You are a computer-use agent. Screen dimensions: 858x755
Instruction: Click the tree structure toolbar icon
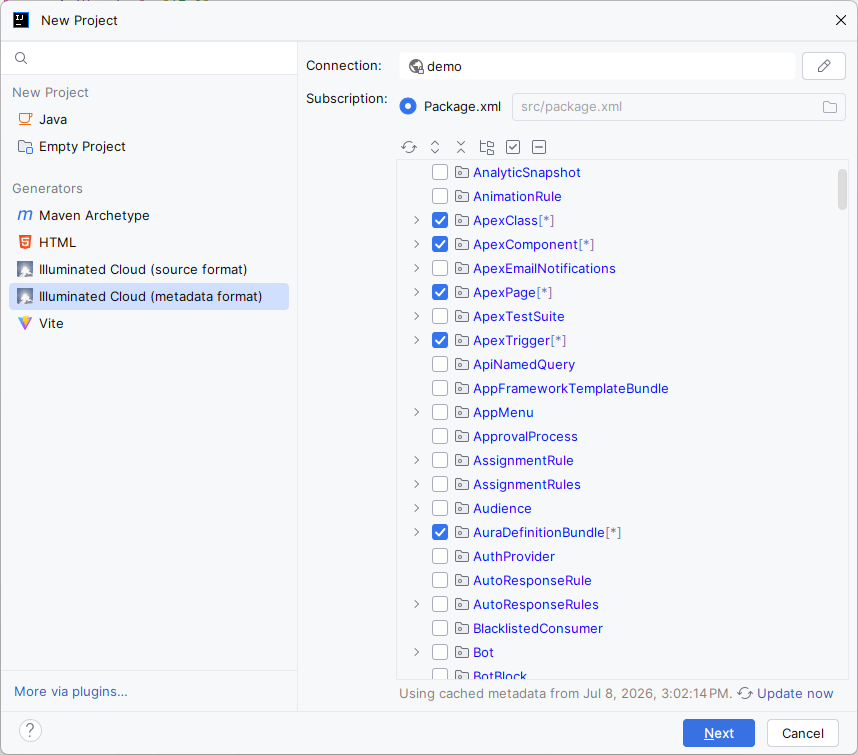(x=487, y=147)
